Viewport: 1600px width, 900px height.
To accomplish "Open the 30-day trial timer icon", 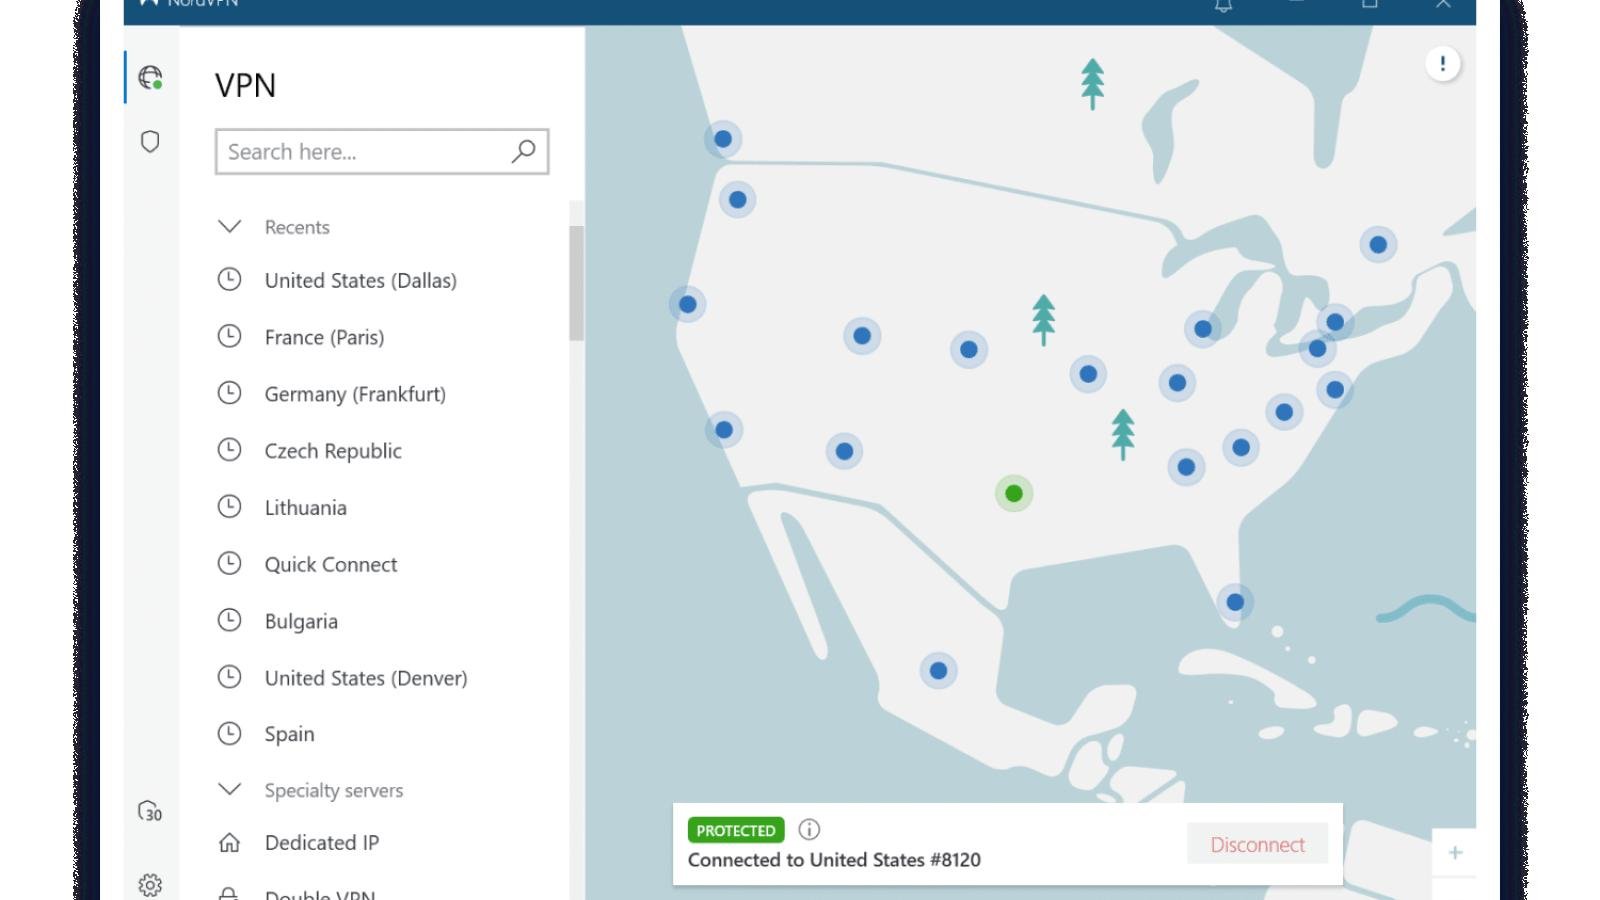I will click(150, 811).
